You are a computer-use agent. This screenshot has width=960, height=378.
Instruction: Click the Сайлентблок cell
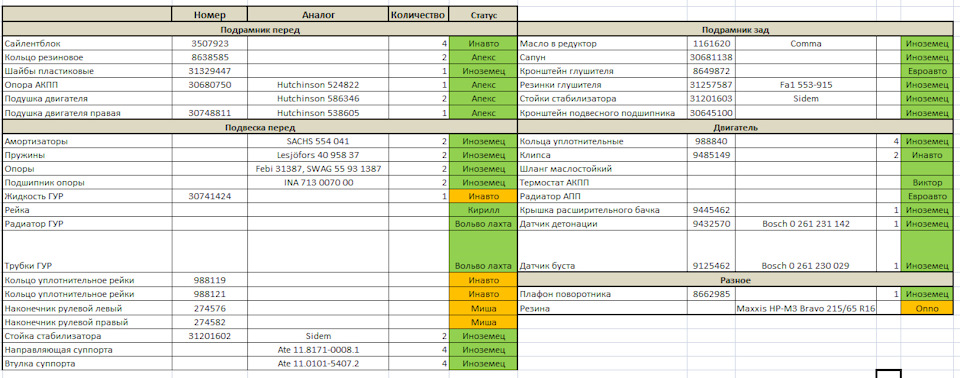click(88, 44)
